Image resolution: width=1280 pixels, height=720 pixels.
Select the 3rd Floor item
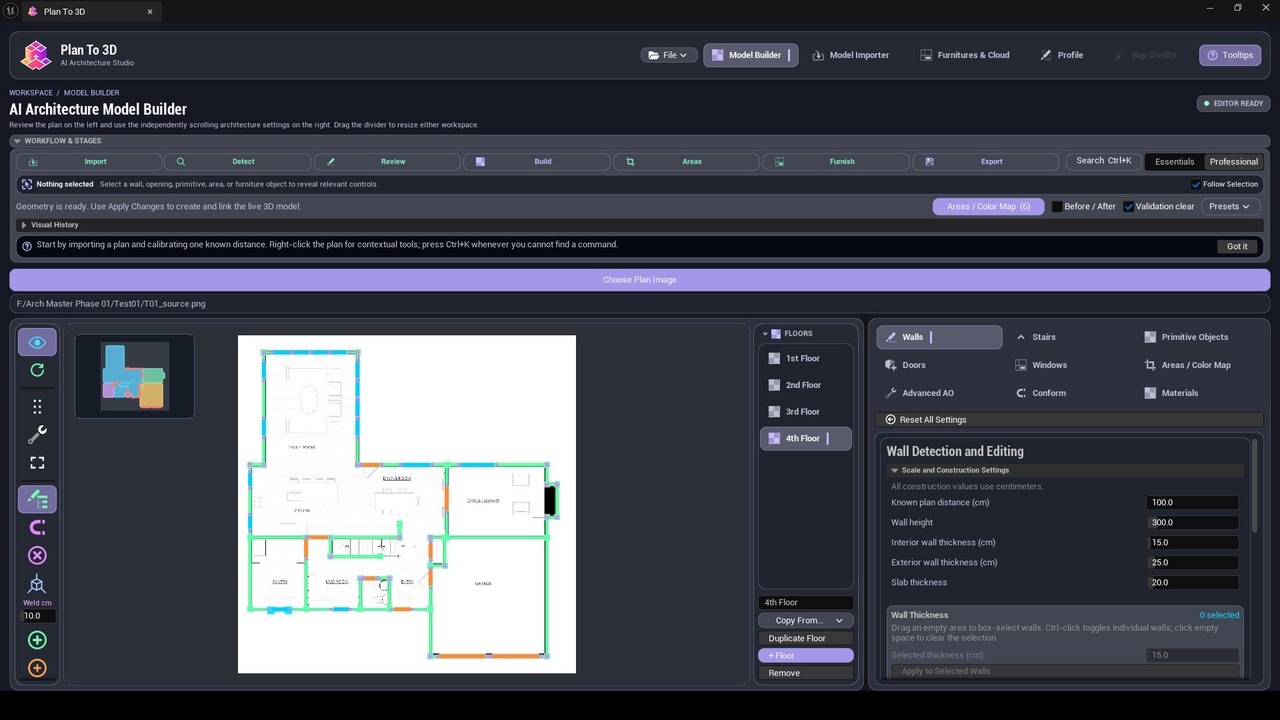805,412
